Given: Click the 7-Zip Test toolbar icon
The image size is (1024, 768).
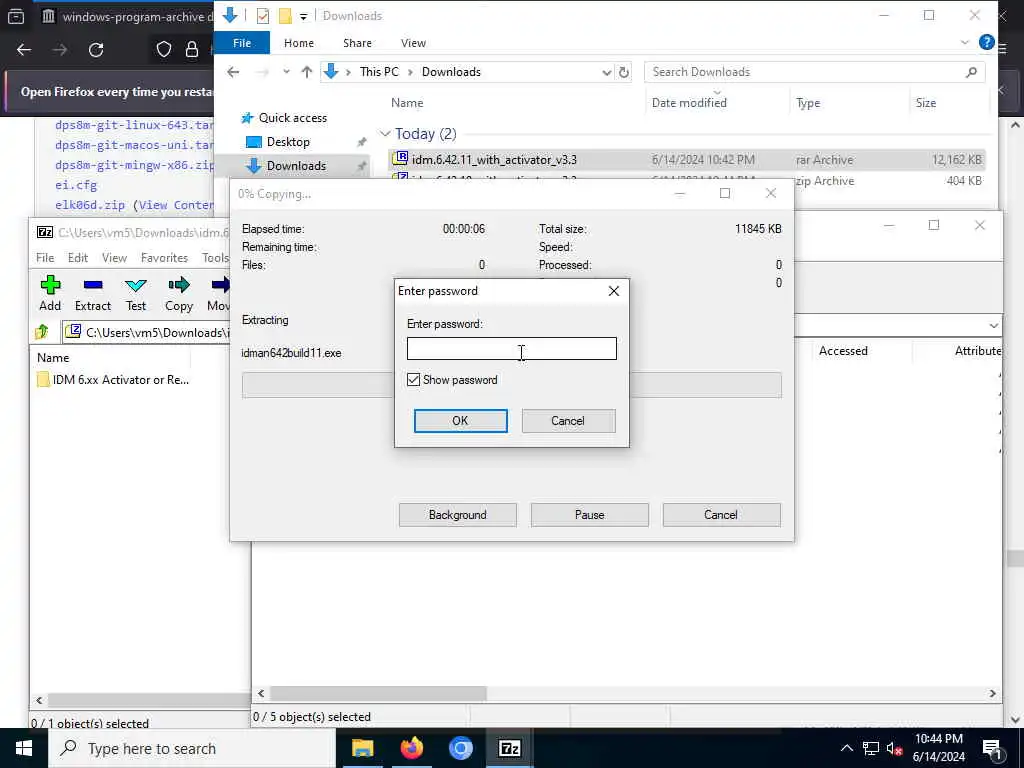Looking at the screenshot, I should click(x=136, y=293).
